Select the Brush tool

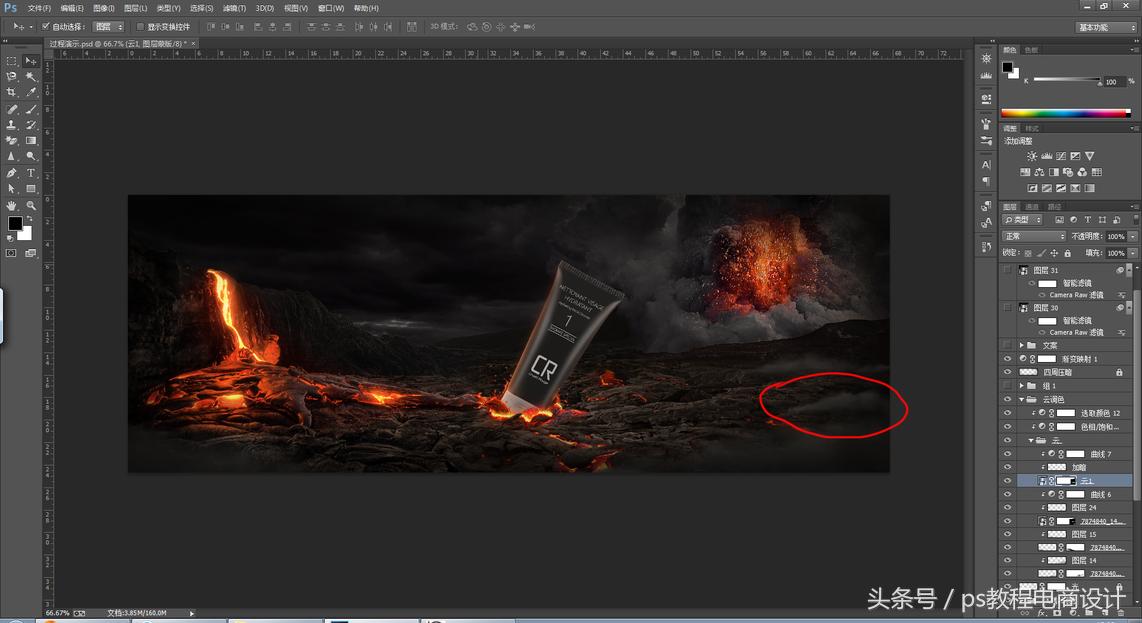31,109
